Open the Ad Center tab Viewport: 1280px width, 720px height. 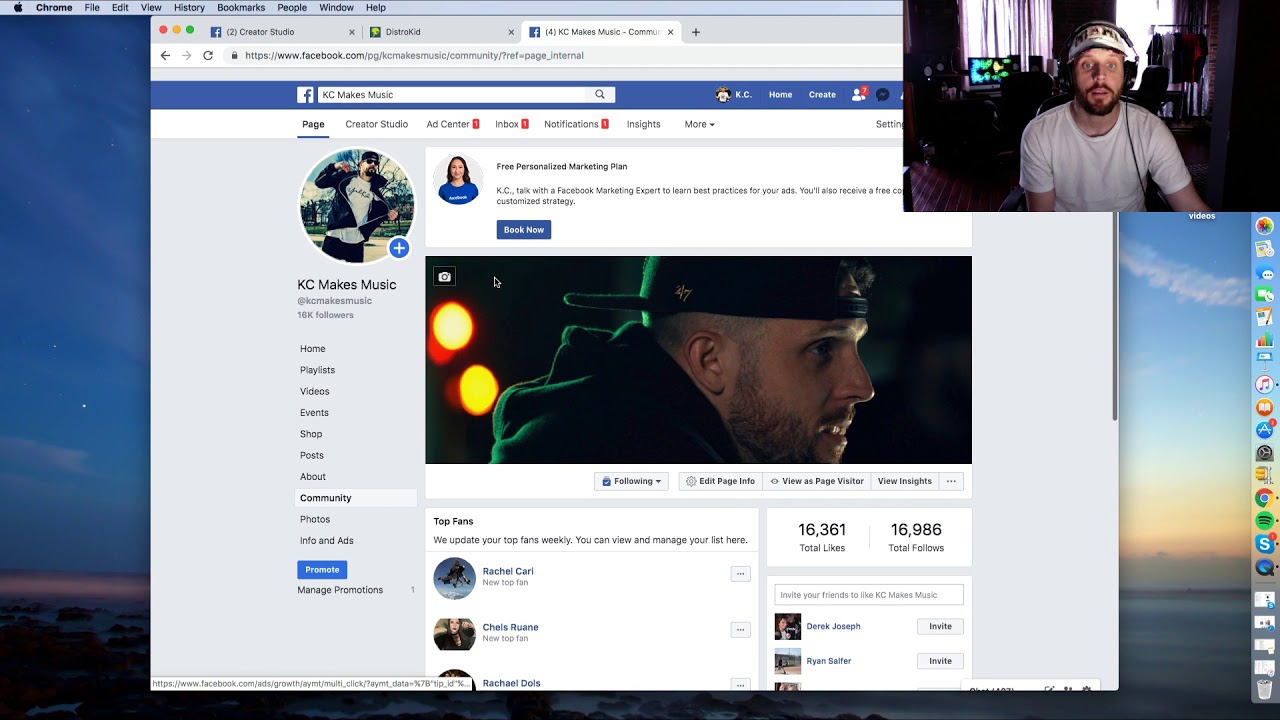coord(452,124)
